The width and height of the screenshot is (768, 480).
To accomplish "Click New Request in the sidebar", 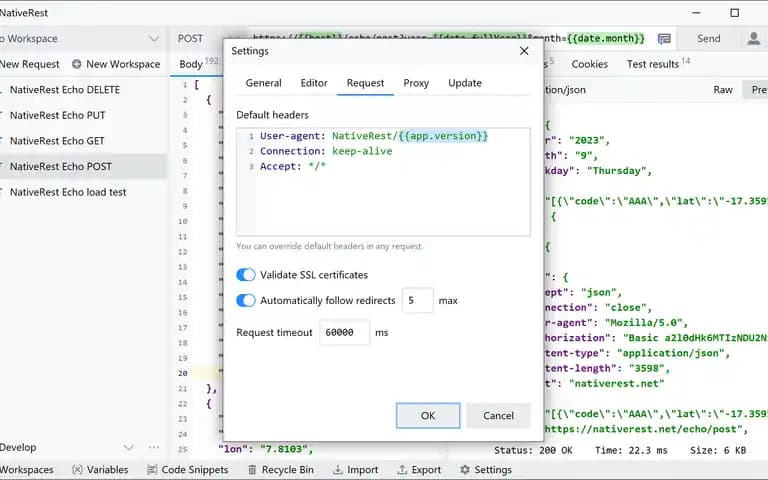I will tap(29, 64).
